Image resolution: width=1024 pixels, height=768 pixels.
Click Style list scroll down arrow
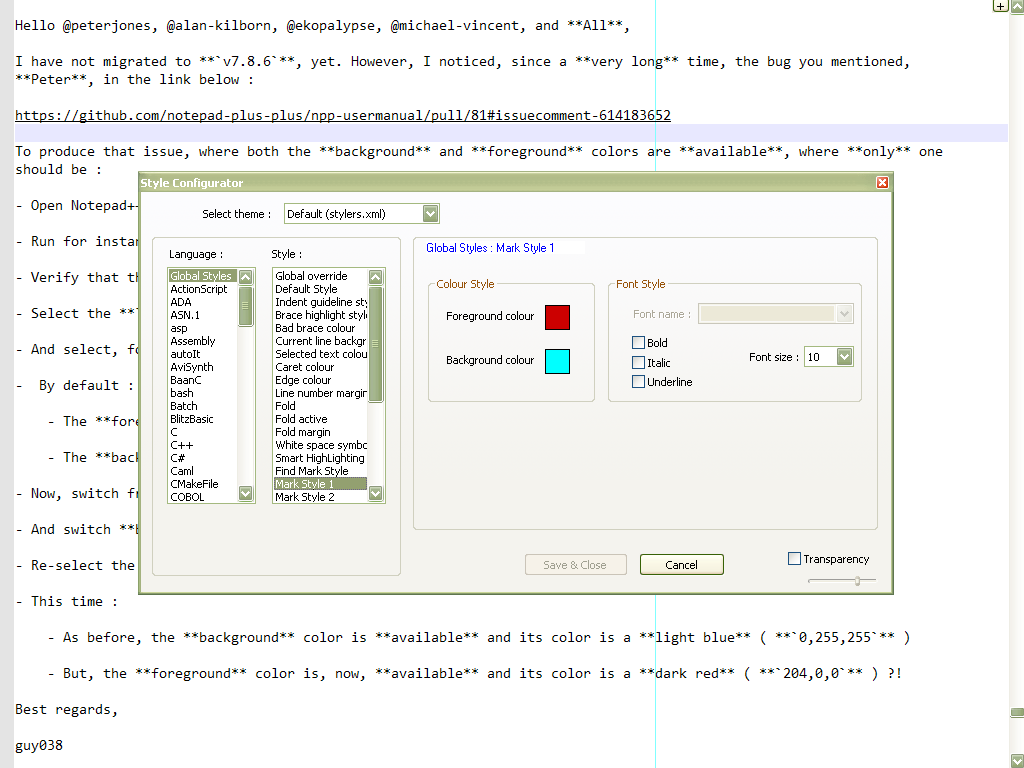point(376,493)
